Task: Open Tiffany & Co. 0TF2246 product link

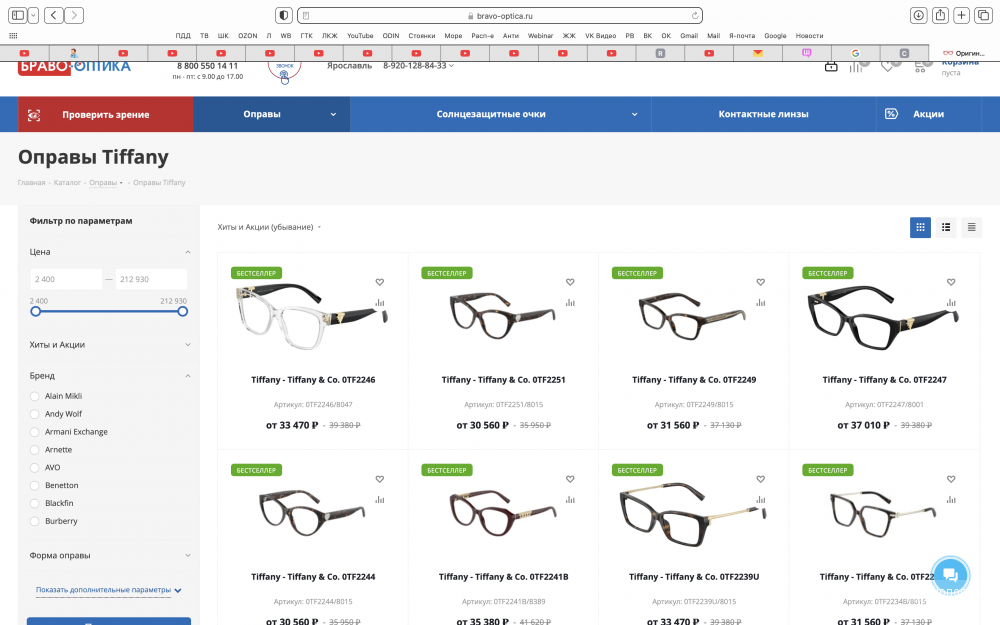Action: point(312,379)
